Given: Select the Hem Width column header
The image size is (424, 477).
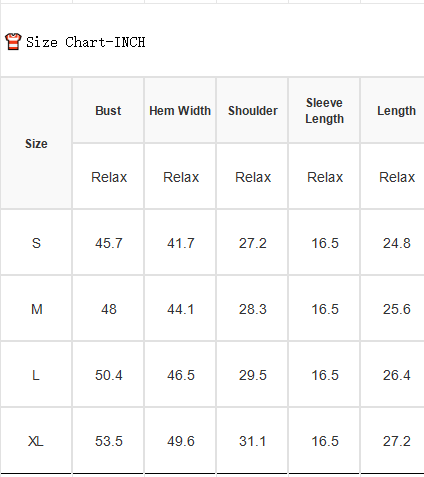Looking at the screenshot, I should tap(180, 111).
